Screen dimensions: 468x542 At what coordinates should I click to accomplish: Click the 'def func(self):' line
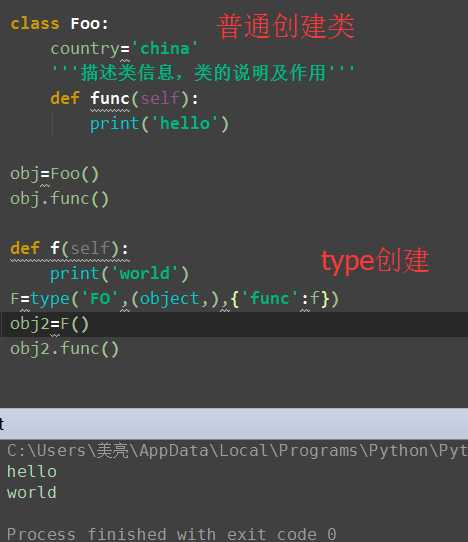124,99
